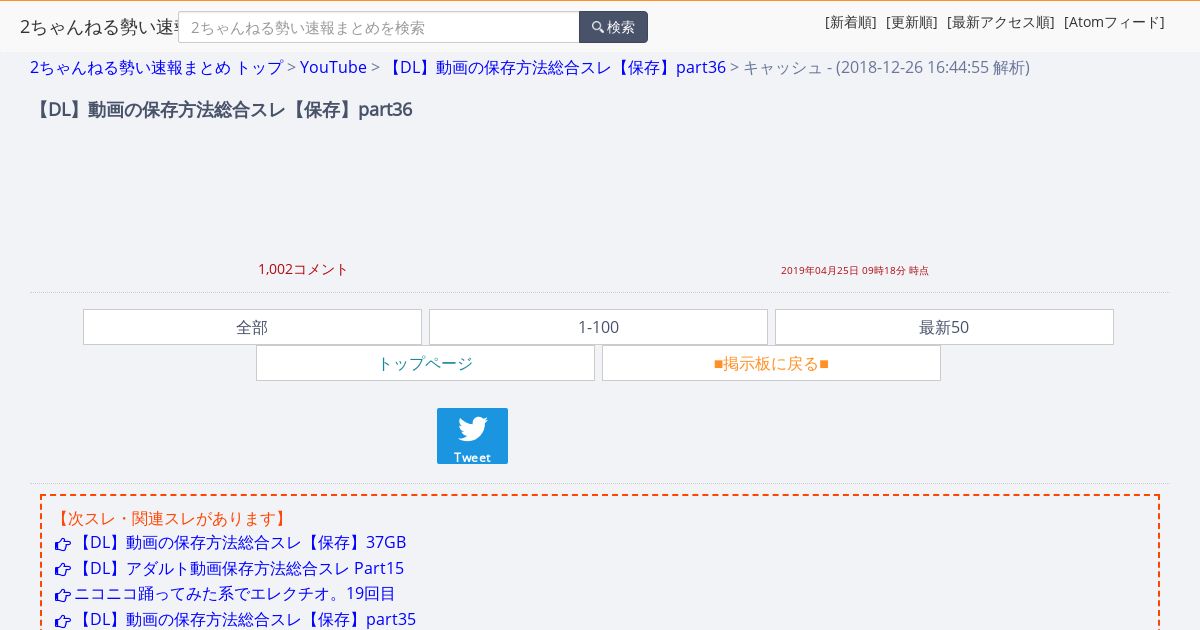Click the hand pointer icon beside part35 thread

[x=63, y=620]
